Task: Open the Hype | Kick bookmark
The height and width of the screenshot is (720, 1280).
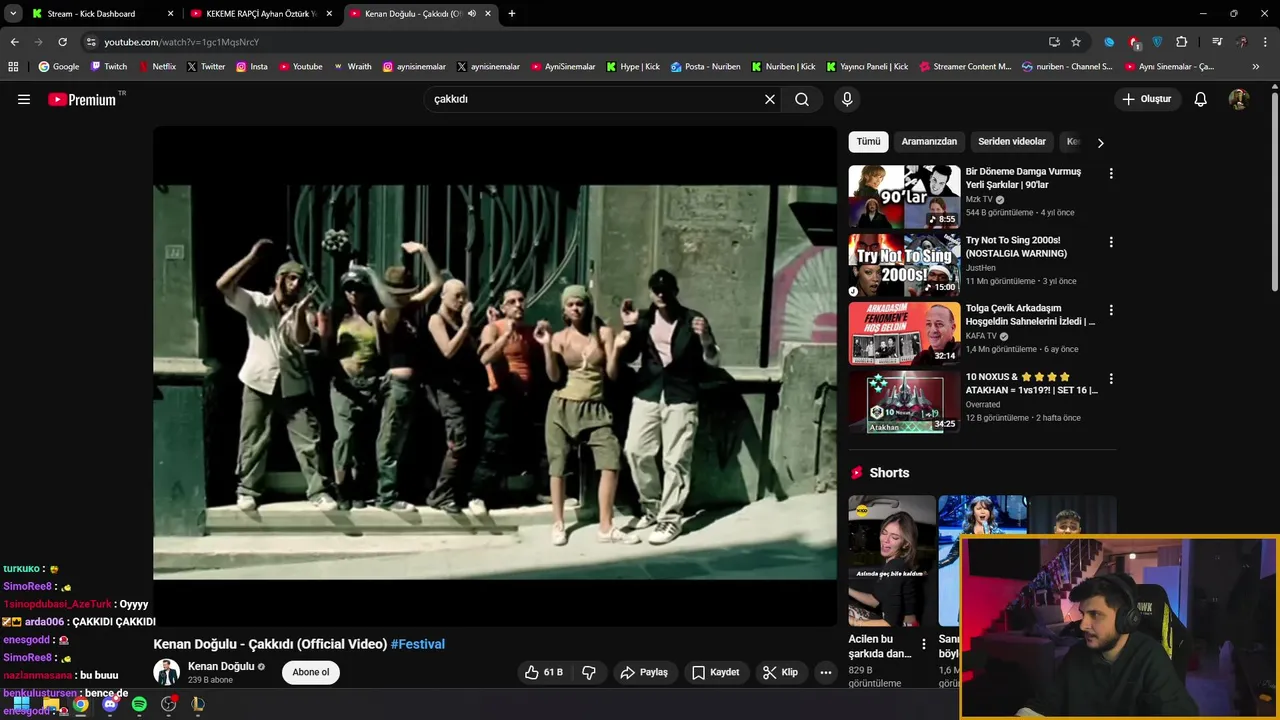Action: tap(632, 67)
